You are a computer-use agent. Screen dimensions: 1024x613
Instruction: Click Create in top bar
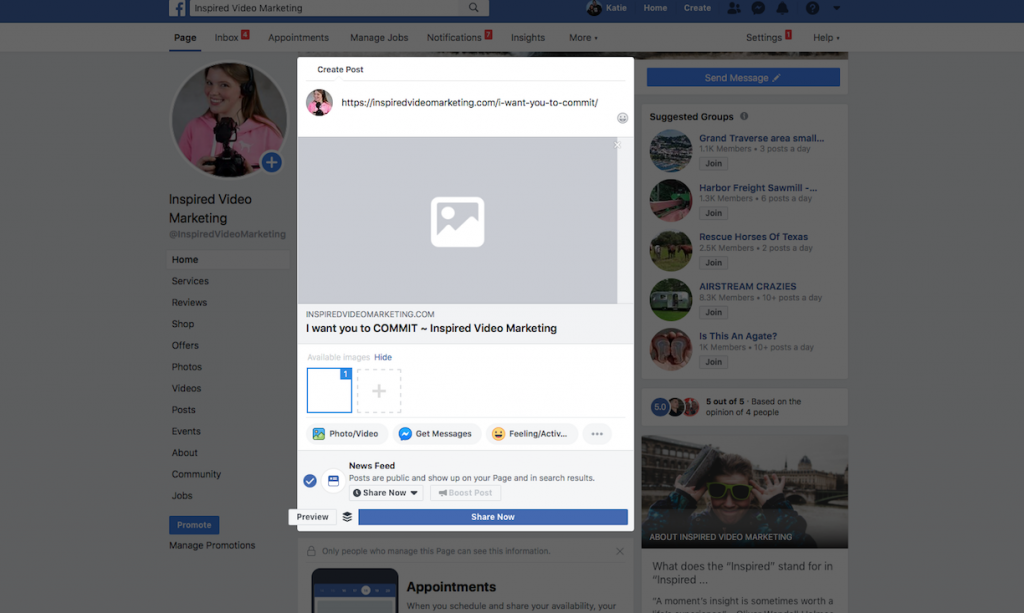pos(697,8)
